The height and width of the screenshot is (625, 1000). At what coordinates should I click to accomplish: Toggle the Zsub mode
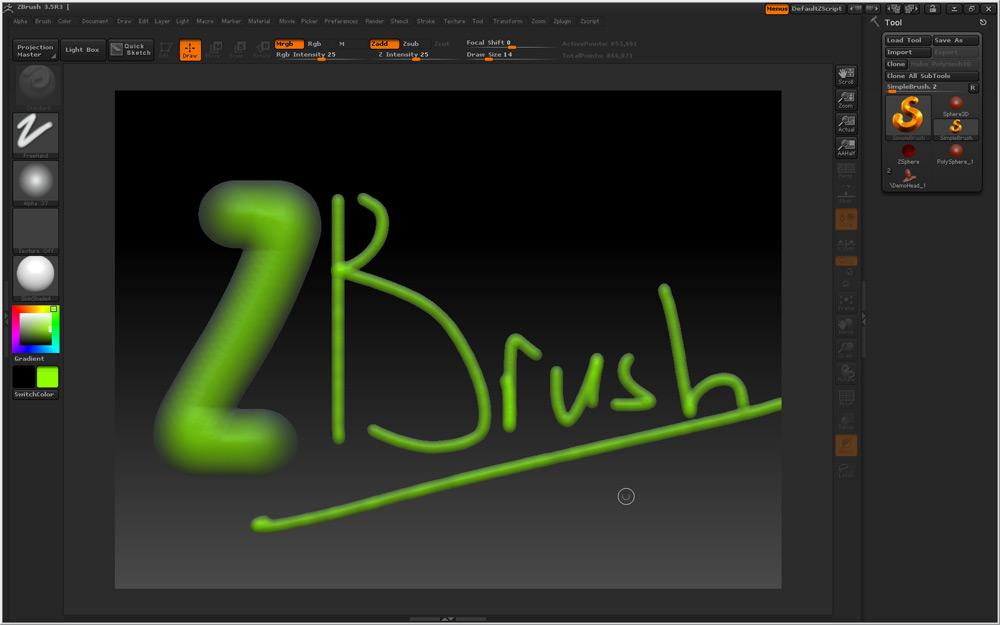pos(411,44)
